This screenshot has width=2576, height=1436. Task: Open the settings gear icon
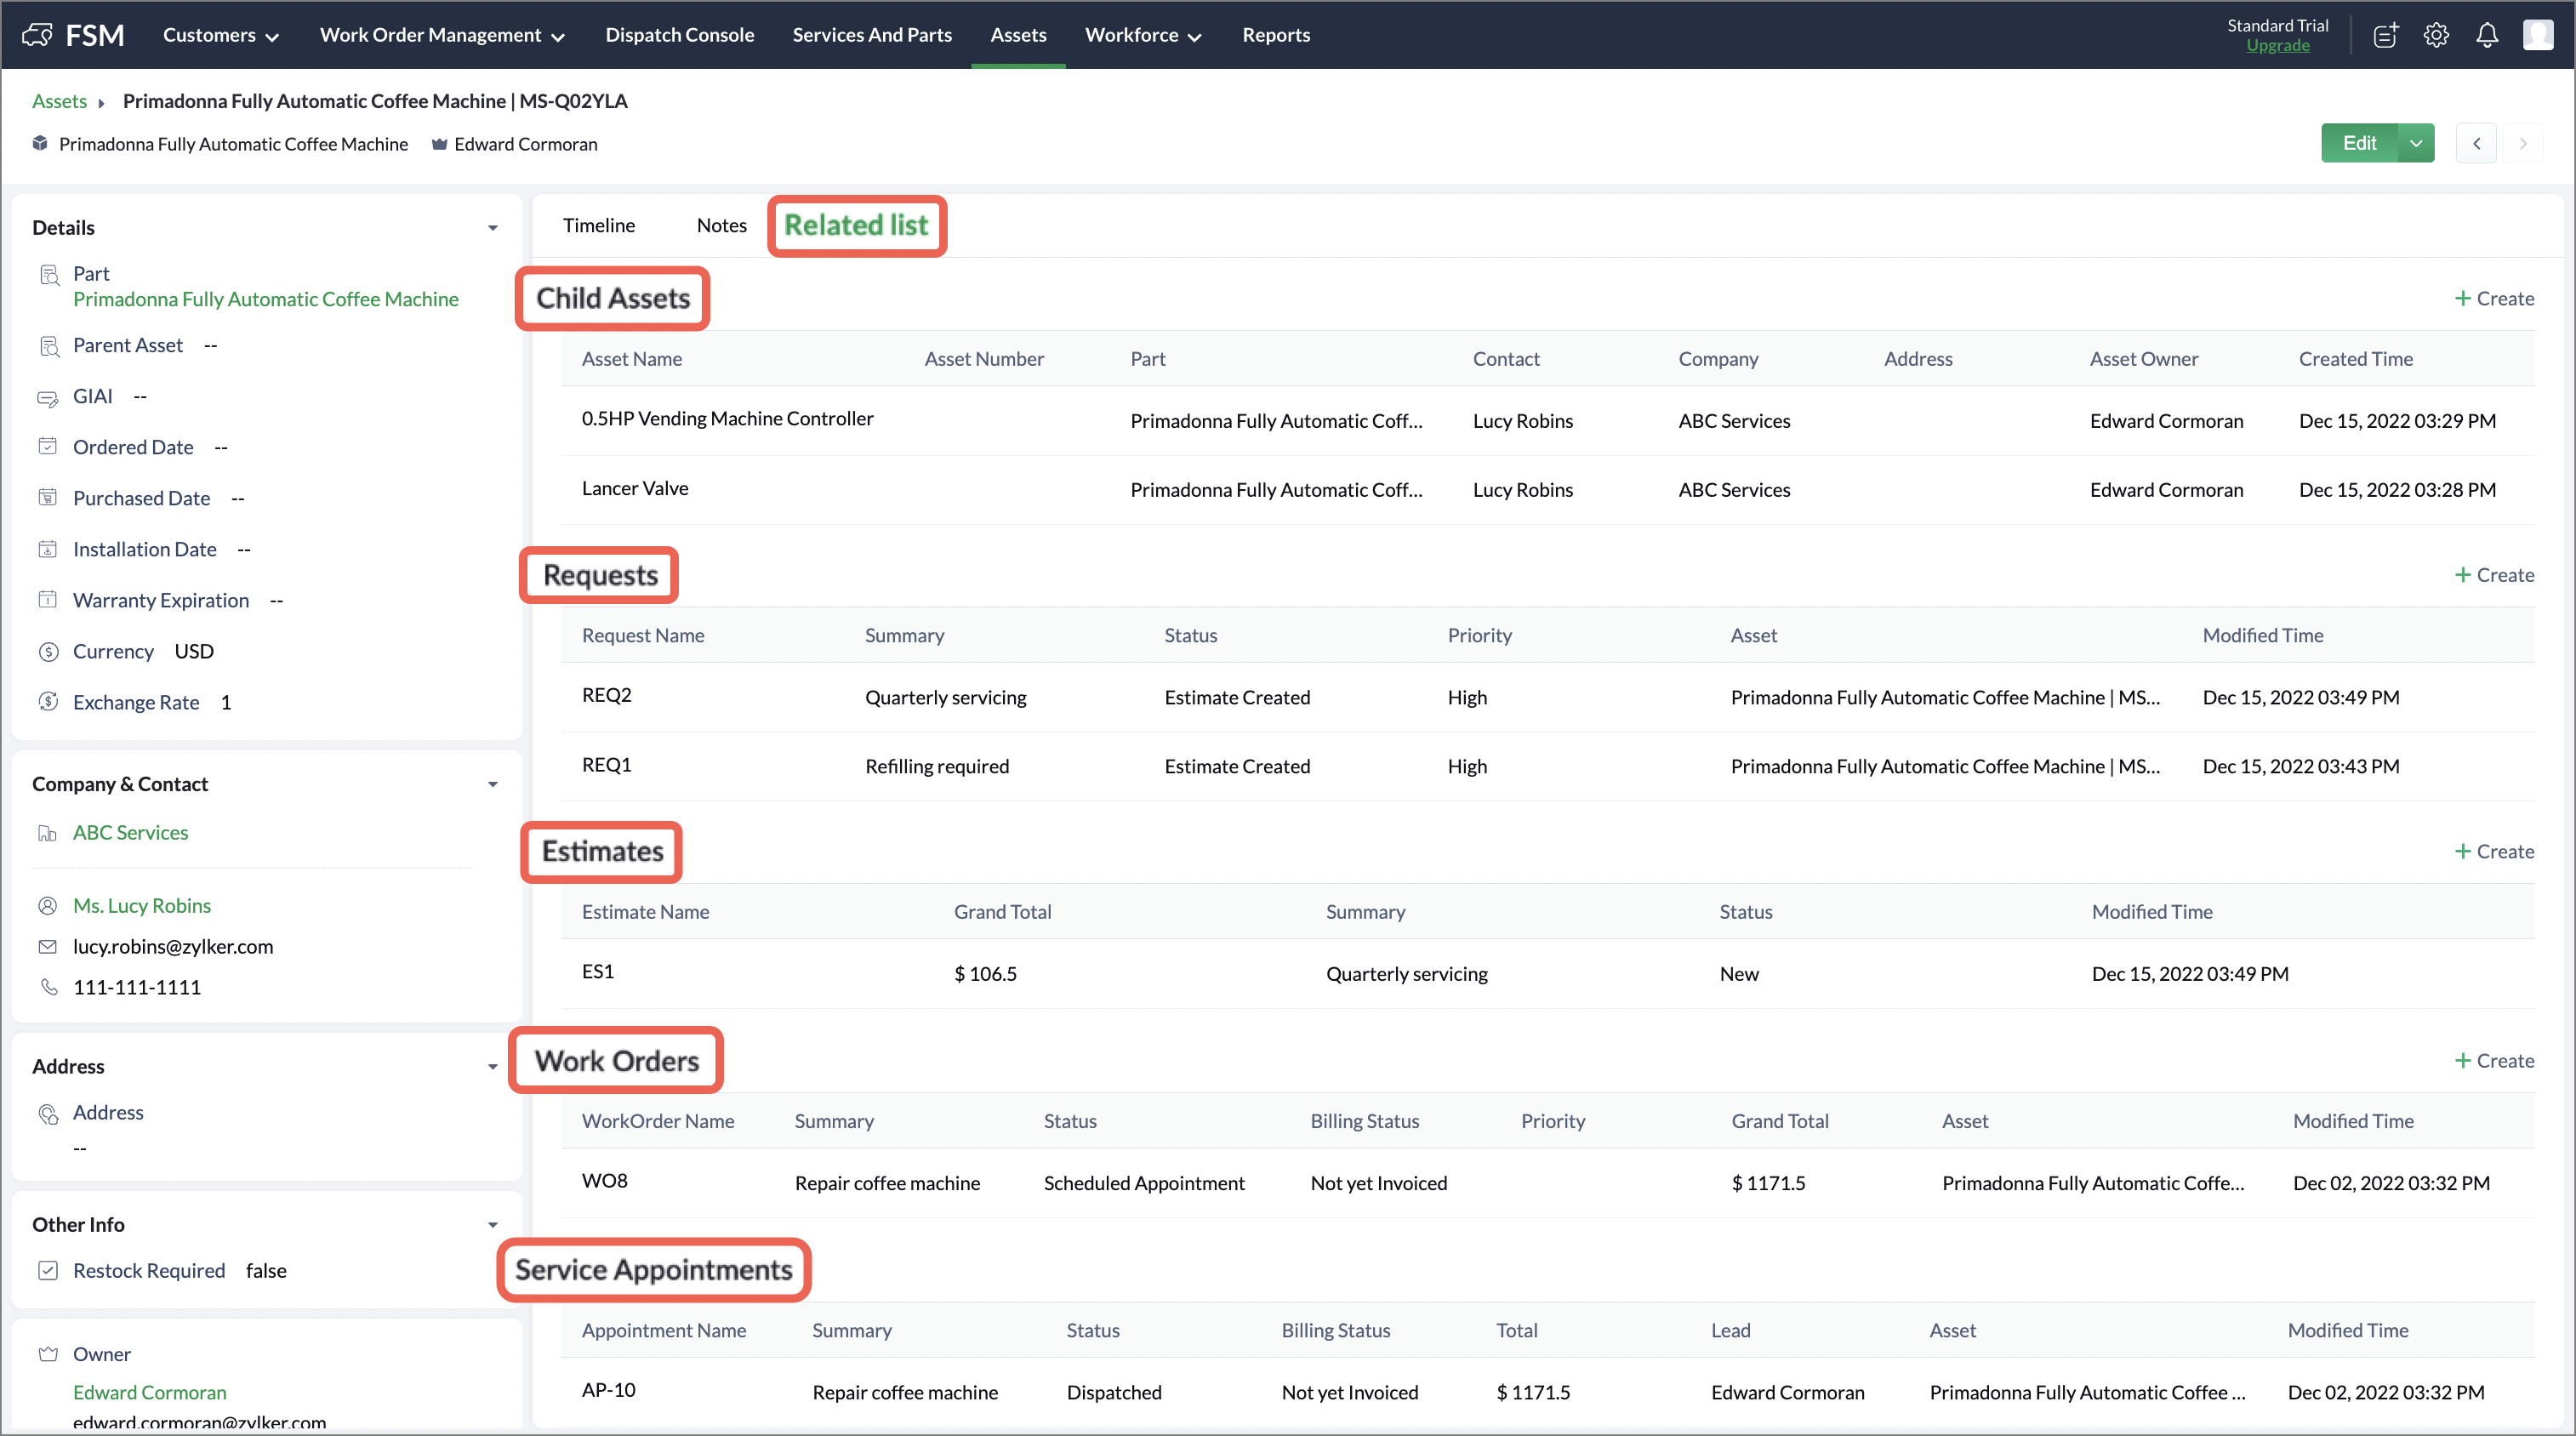2436,35
